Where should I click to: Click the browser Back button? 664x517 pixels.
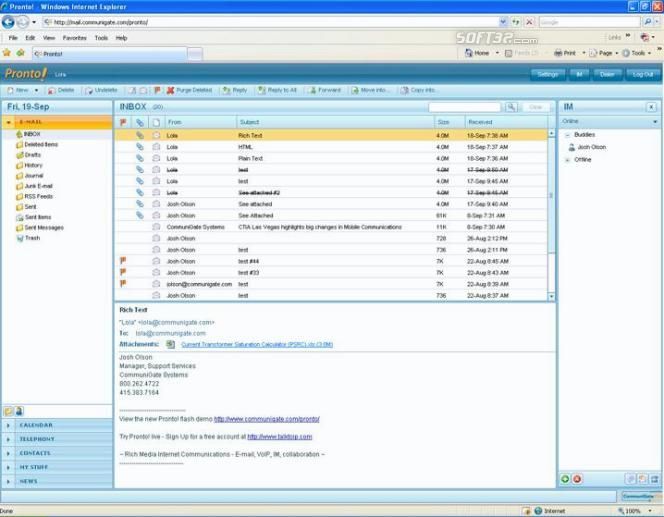[8, 22]
